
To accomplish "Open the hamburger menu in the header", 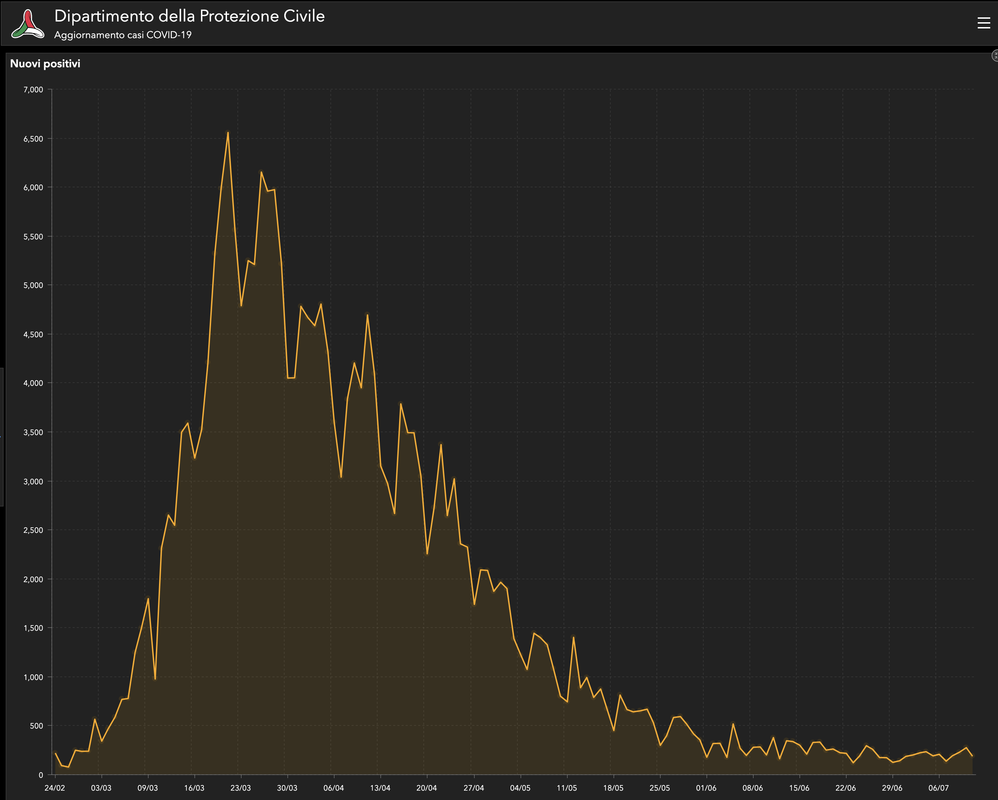I will (983, 24).
